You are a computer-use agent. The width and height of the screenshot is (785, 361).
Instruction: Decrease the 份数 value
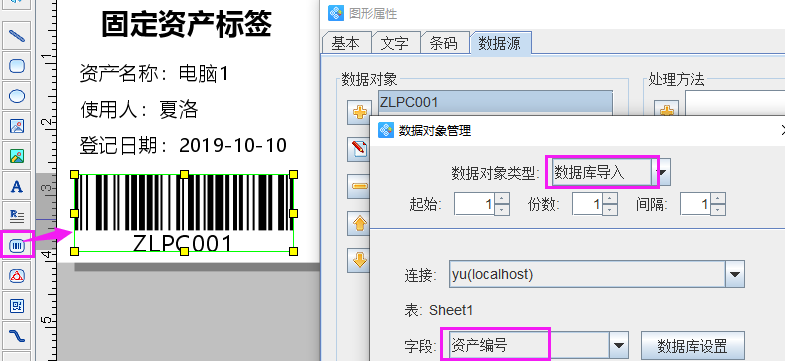point(610,210)
